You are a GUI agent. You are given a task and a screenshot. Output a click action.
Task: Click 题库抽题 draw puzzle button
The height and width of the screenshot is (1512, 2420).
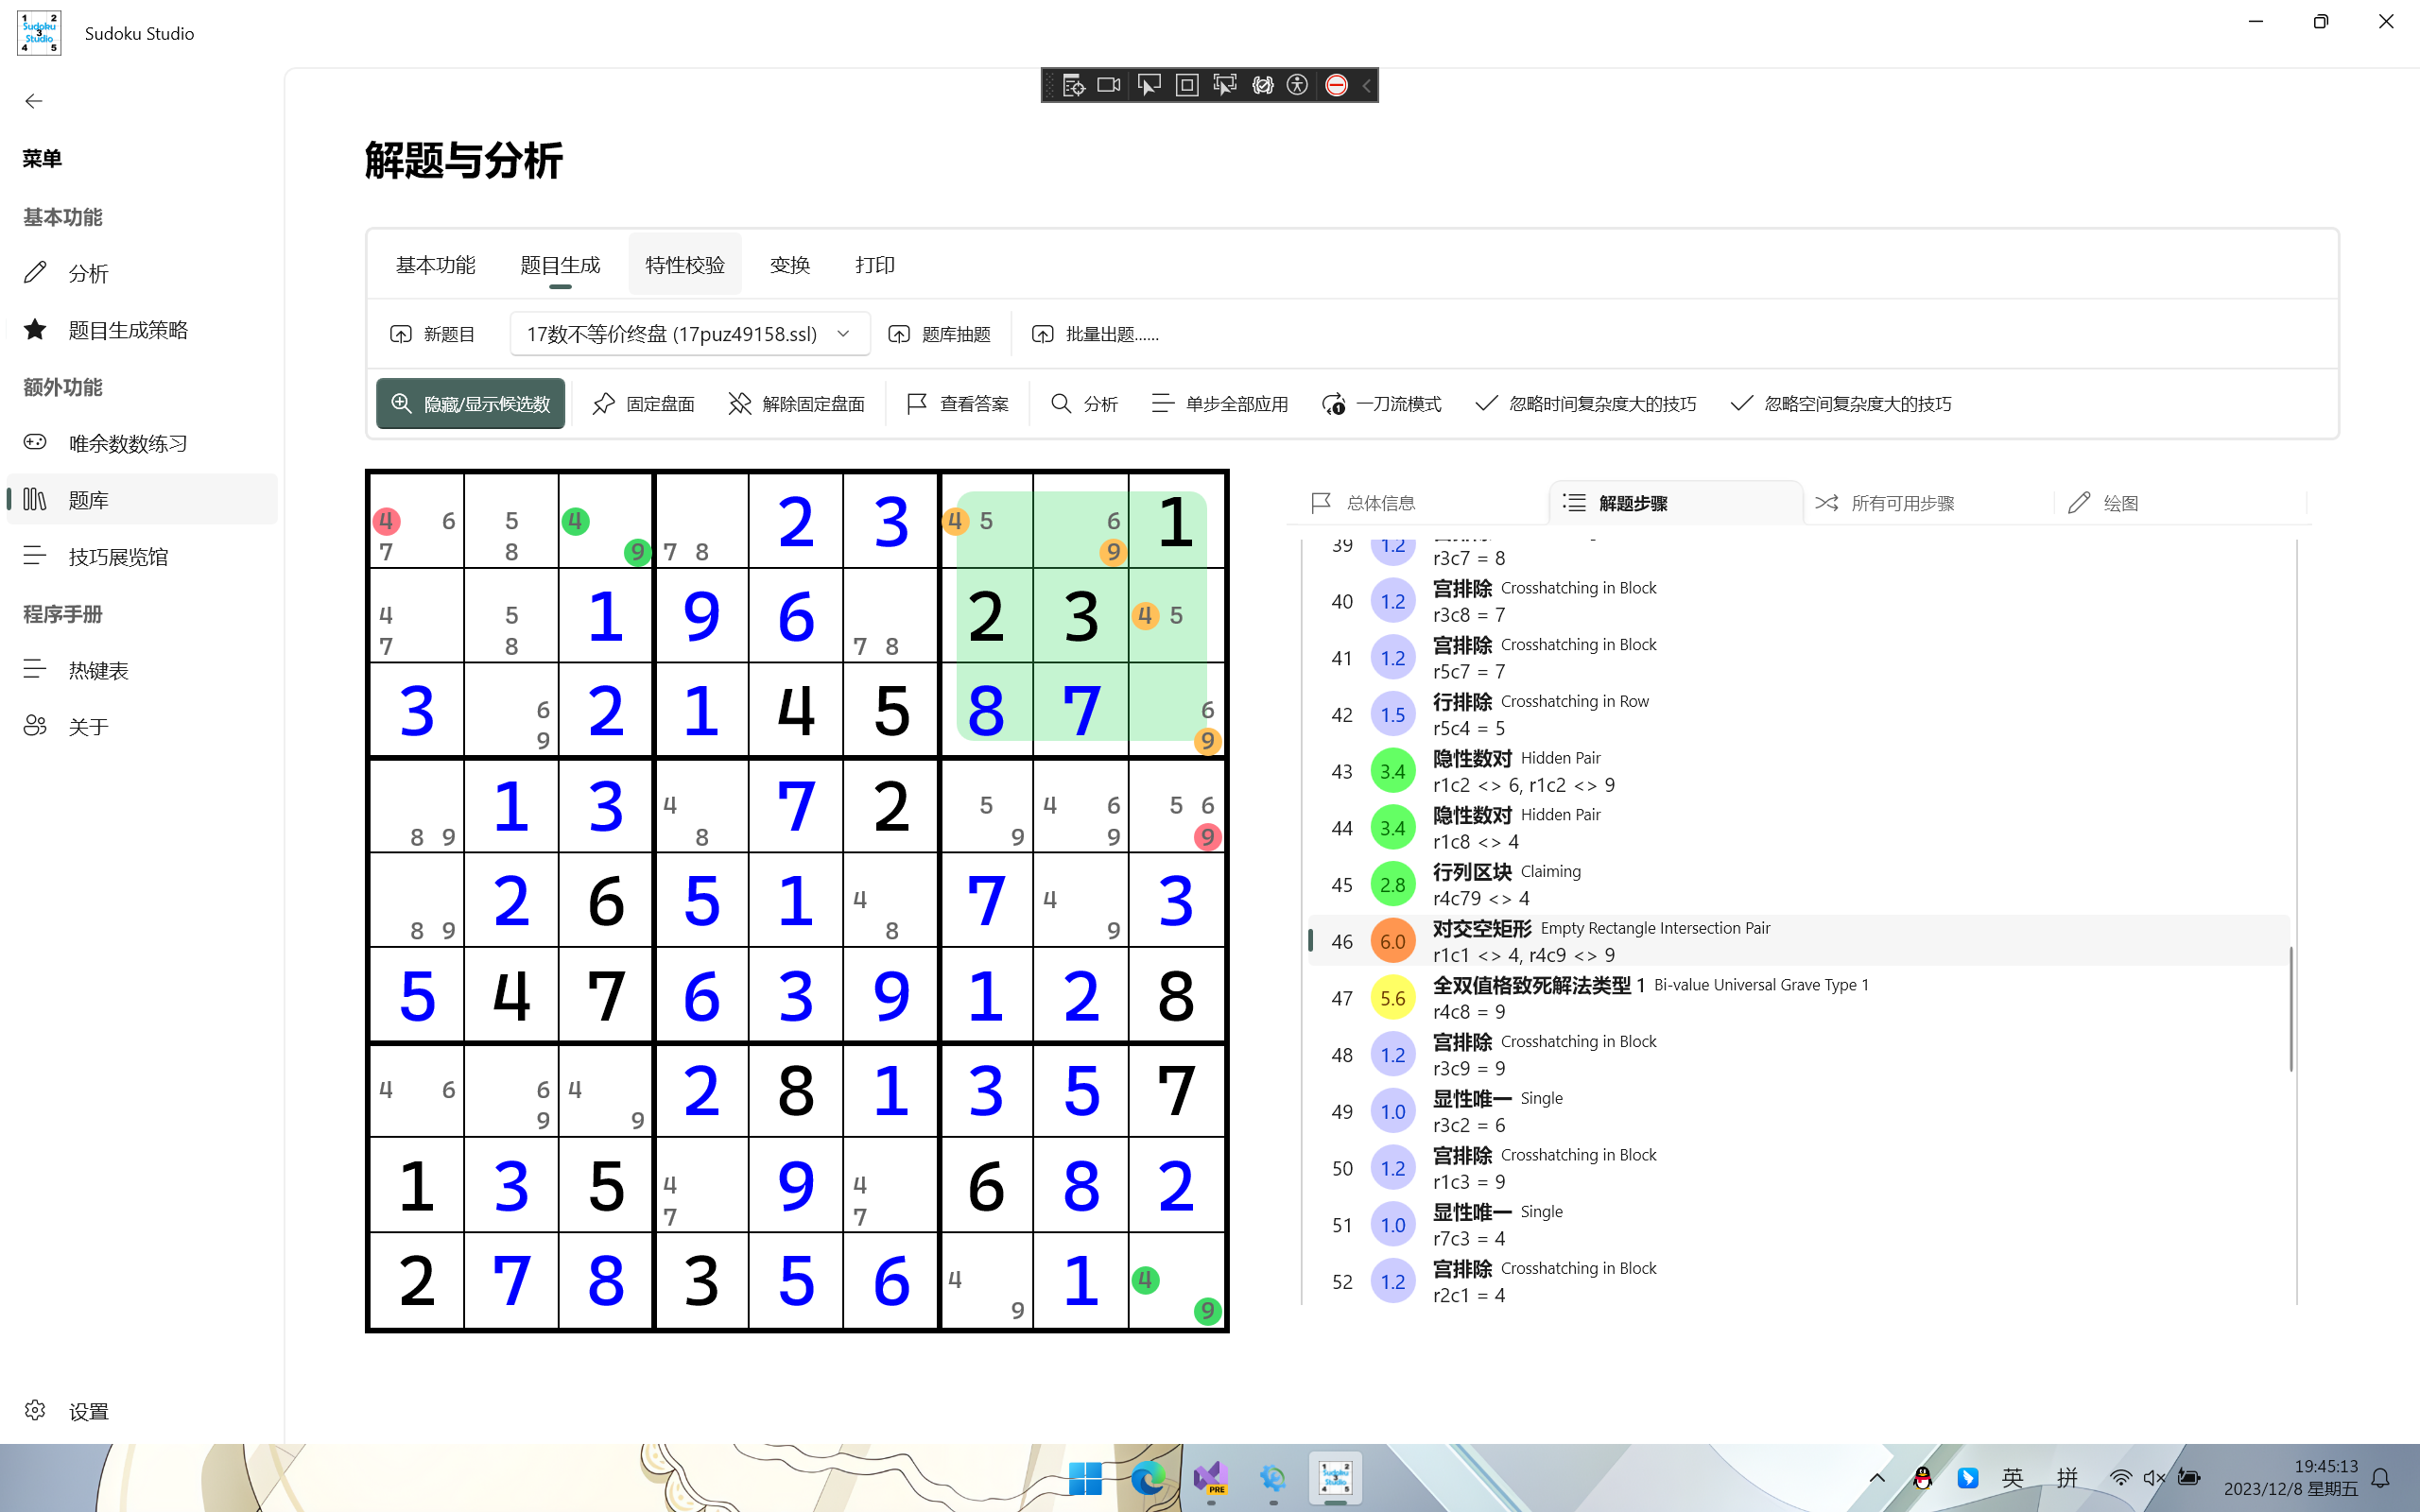pos(939,334)
